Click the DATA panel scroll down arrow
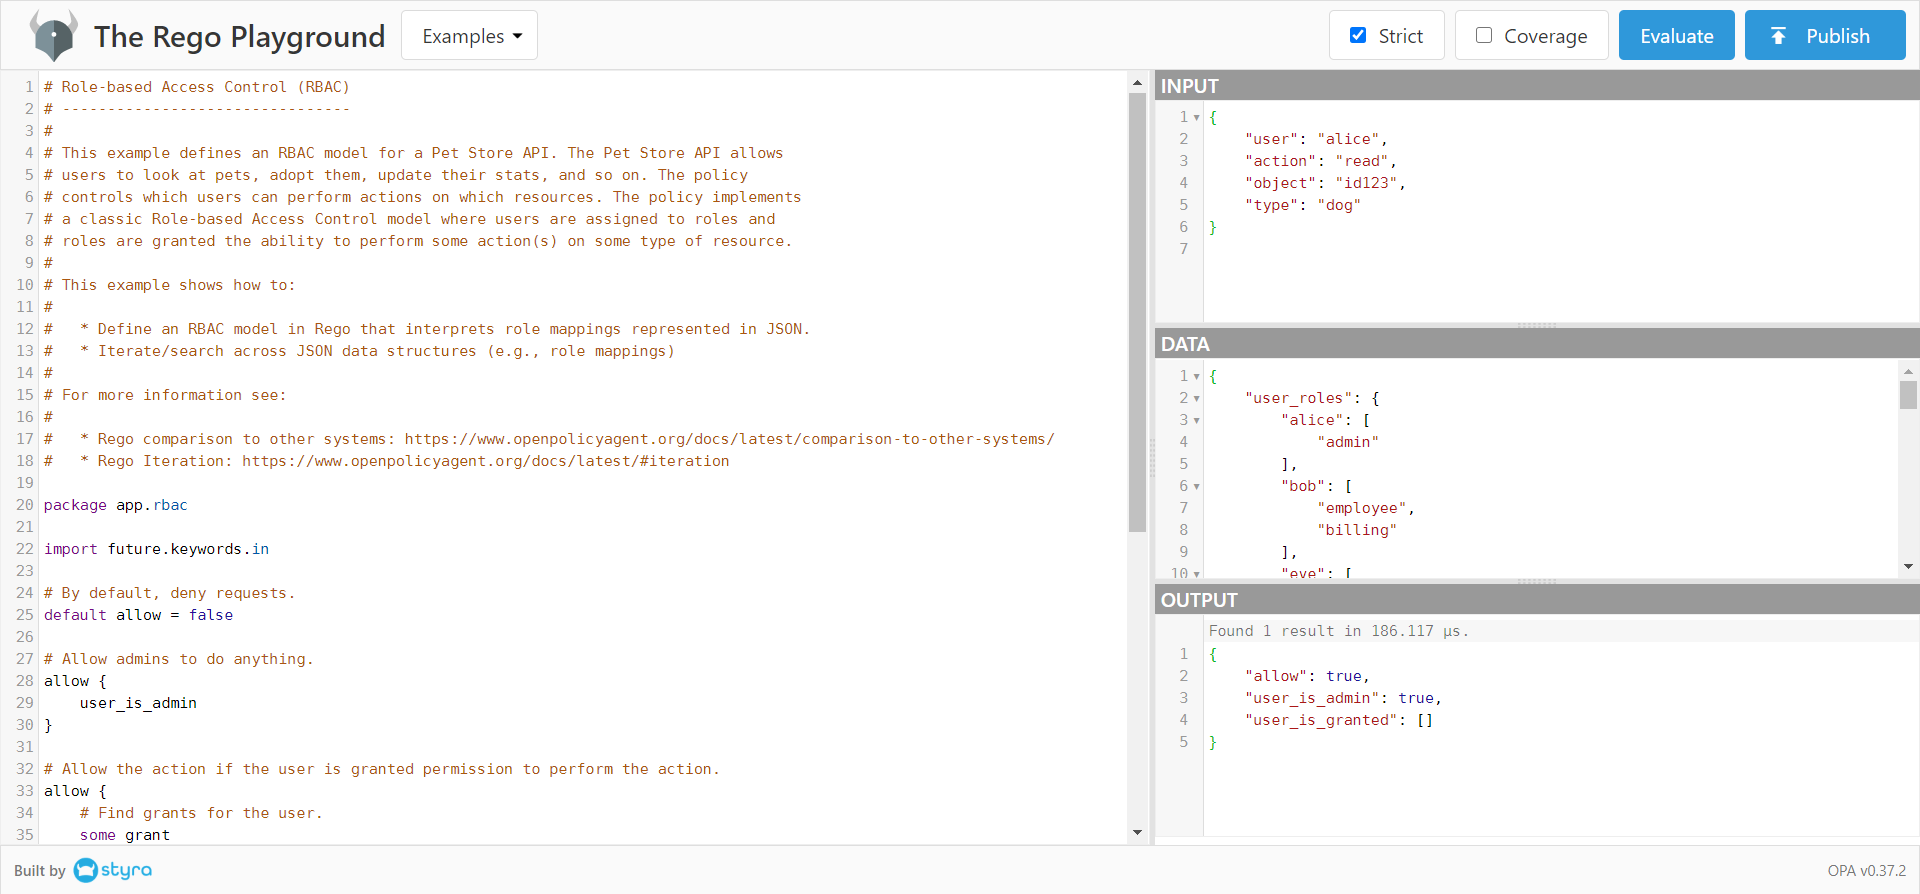Image resolution: width=1920 pixels, height=894 pixels. pyautogui.click(x=1908, y=566)
